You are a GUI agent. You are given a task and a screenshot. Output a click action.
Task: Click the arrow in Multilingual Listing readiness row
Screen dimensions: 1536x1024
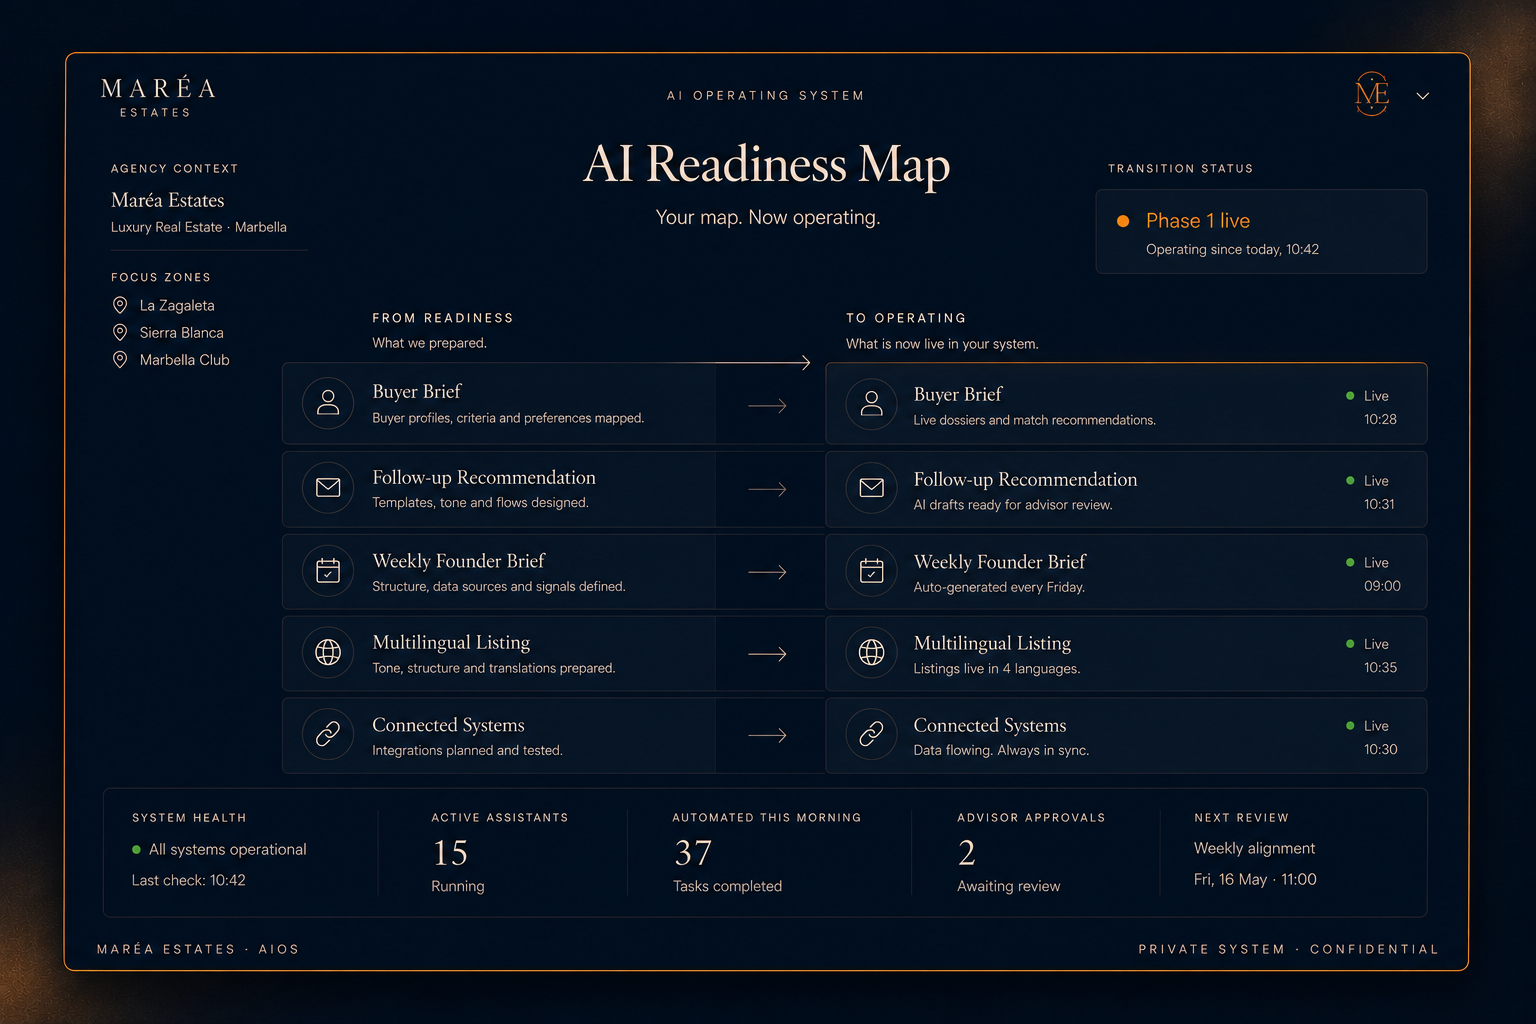coord(767,654)
